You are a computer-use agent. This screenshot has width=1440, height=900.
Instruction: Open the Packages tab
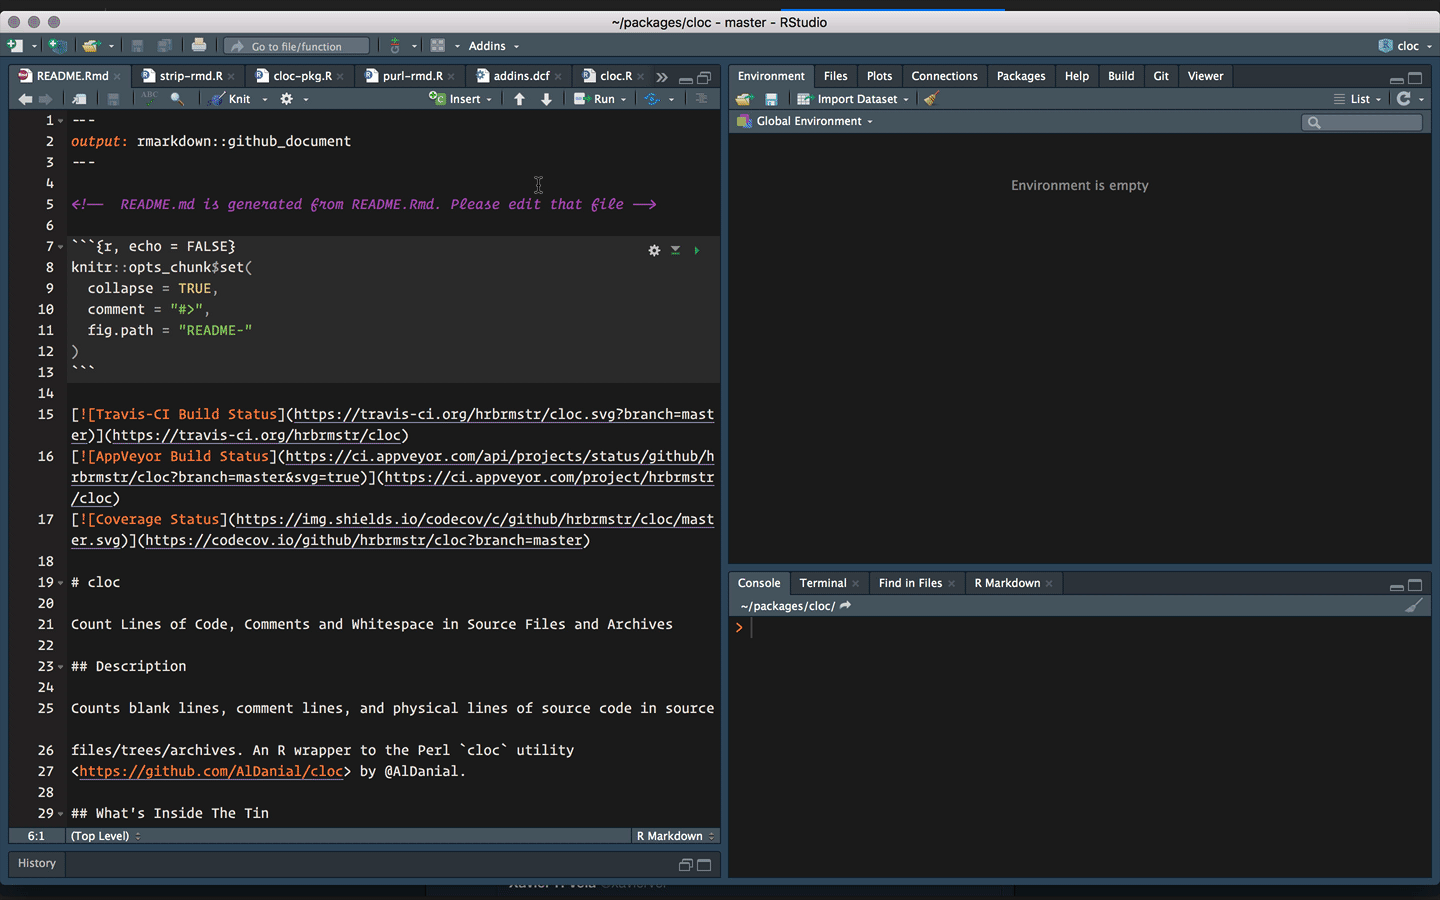click(x=1021, y=75)
